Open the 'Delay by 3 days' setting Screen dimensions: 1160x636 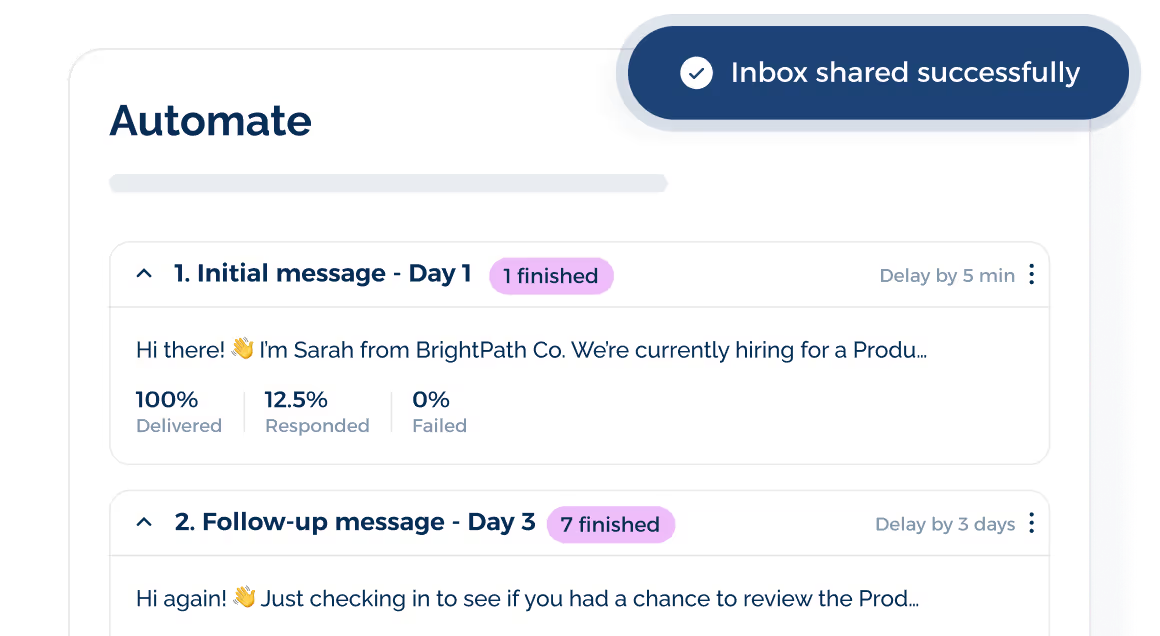click(x=944, y=524)
